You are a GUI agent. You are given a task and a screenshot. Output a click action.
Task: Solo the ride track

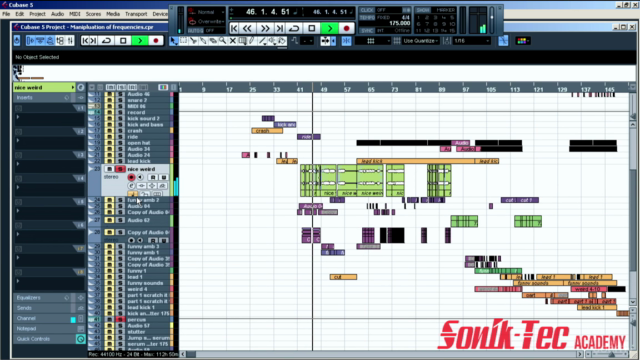120,137
